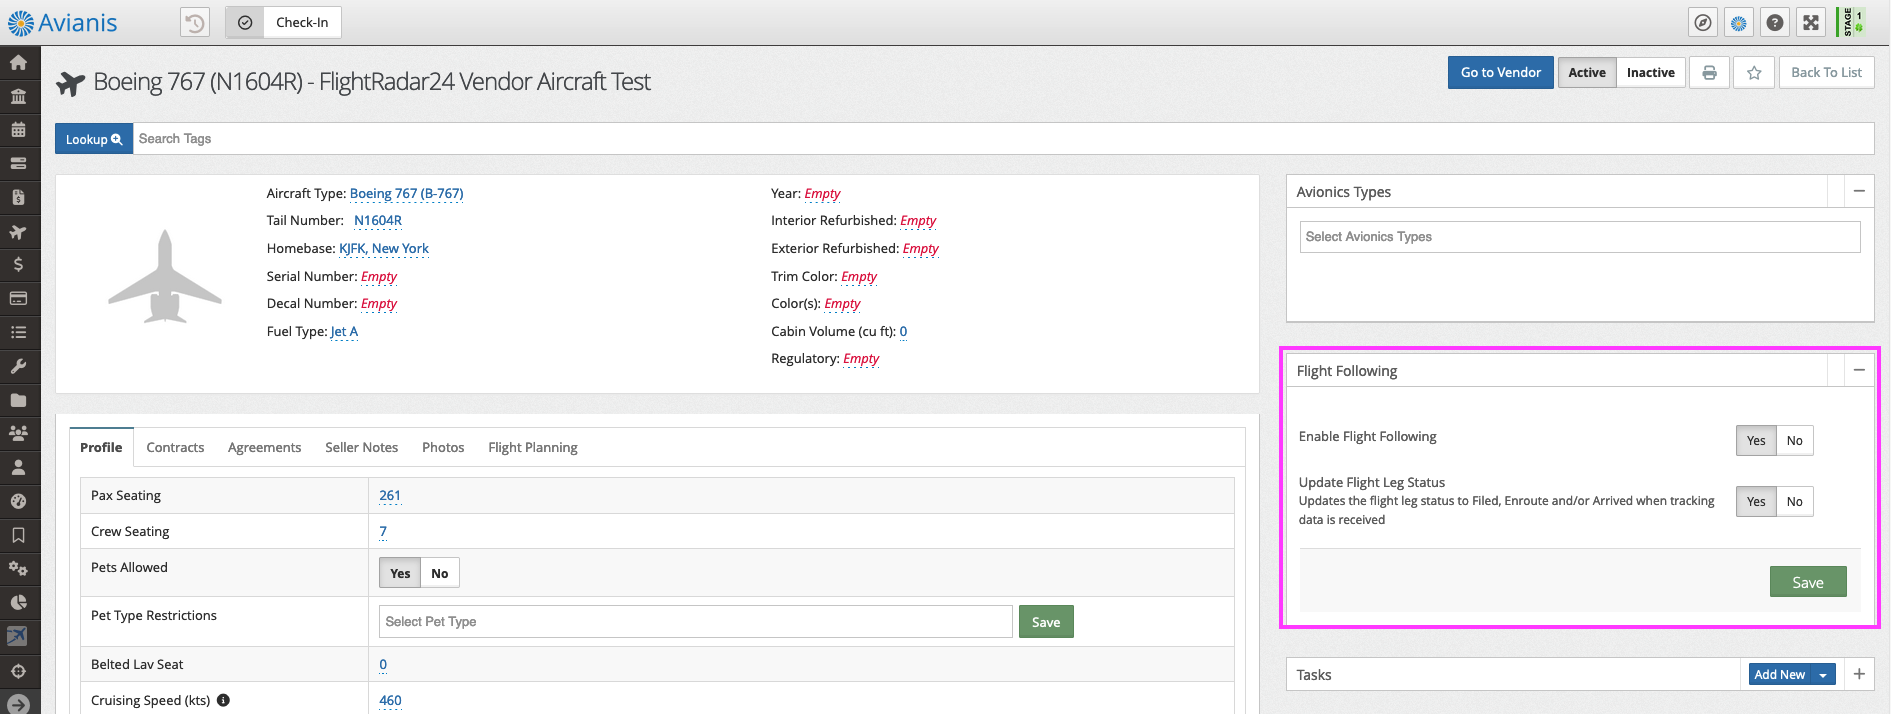Open the crosshair target sidebar icon
Screen dimensions: 1891x714
pos(18,671)
